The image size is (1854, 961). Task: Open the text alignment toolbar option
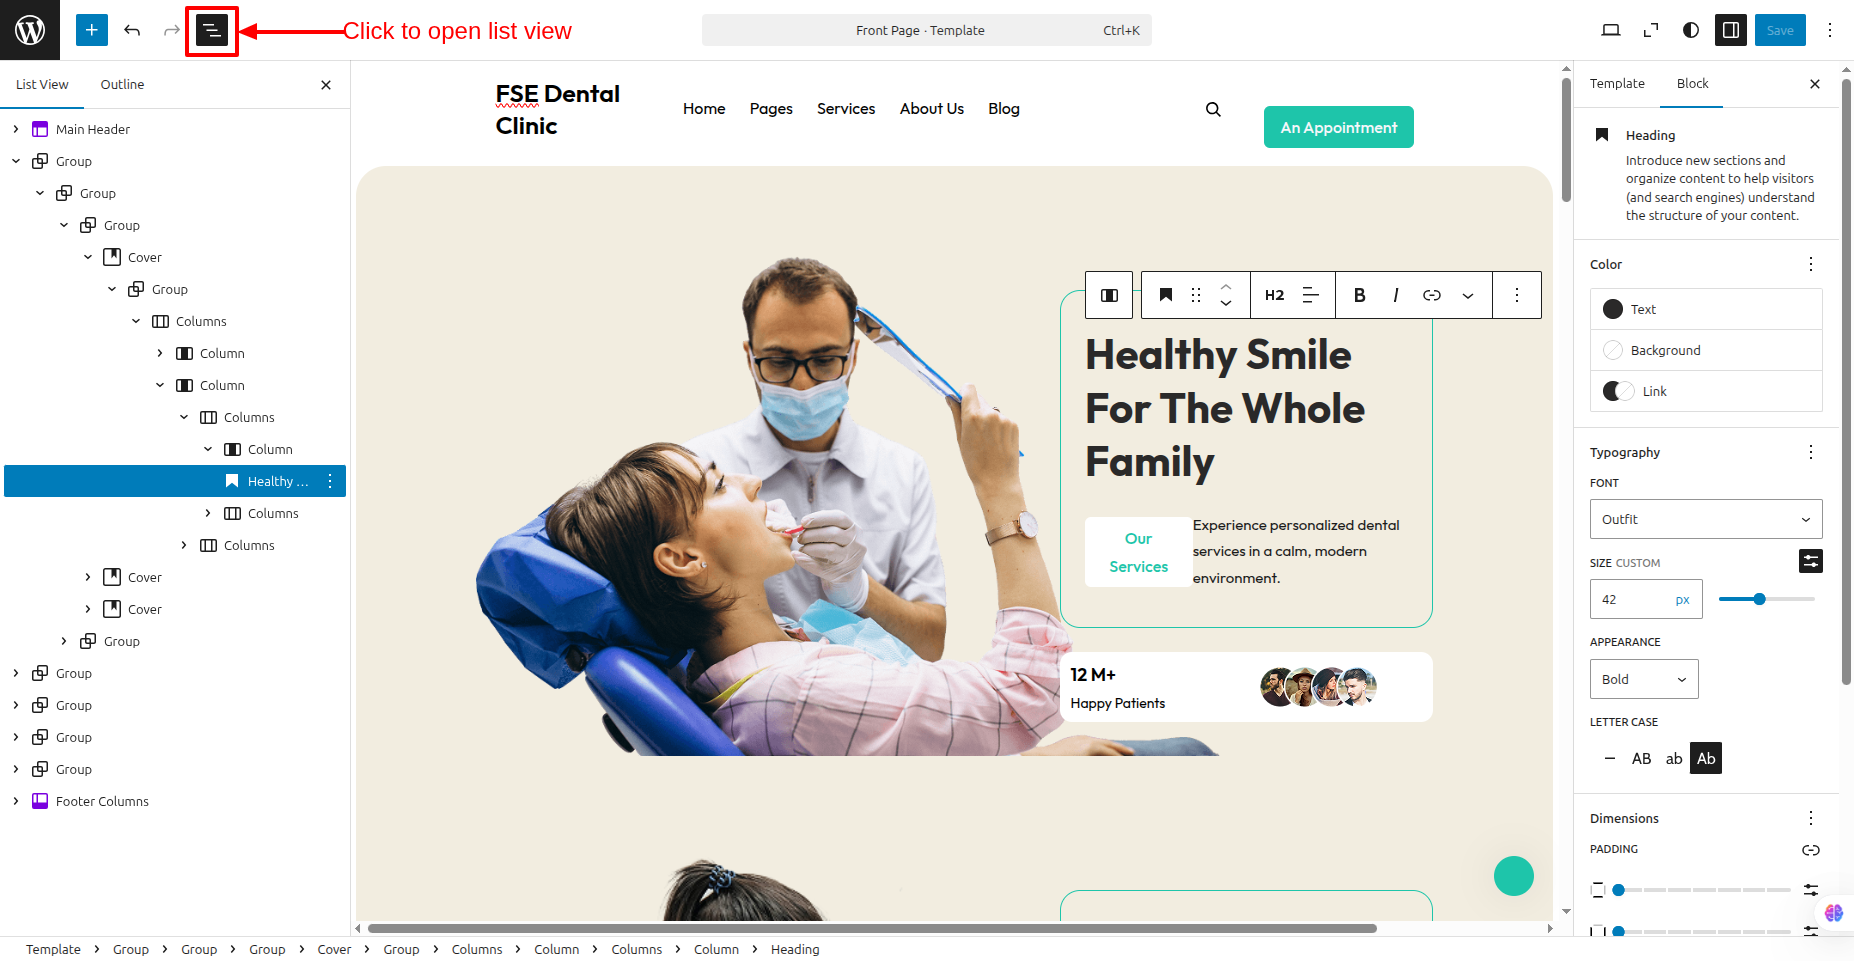click(x=1311, y=295)
